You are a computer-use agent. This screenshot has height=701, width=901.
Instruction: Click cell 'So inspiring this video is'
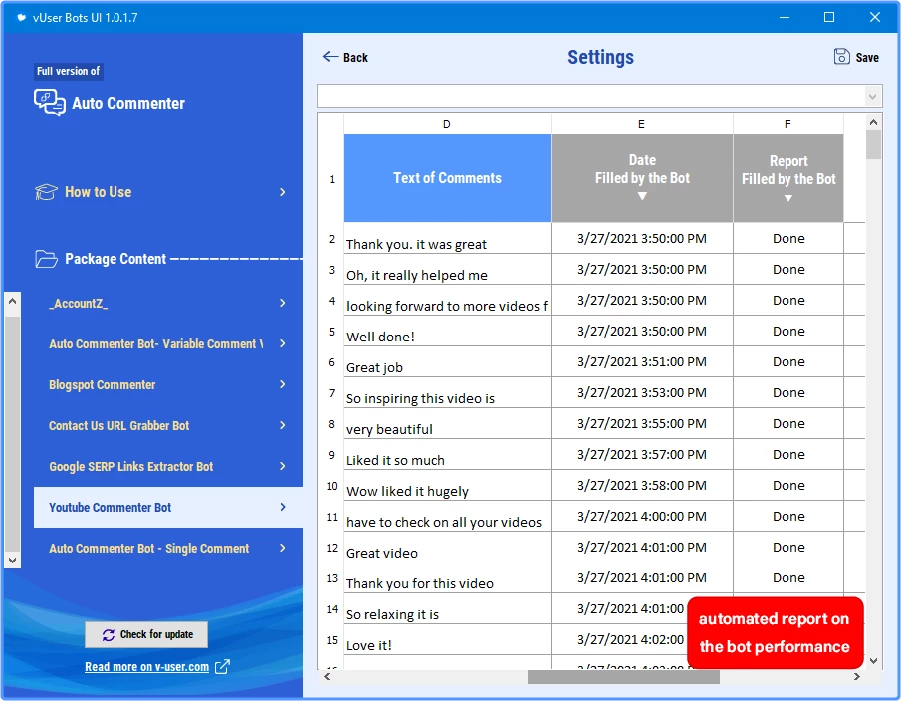coord(447,393)
